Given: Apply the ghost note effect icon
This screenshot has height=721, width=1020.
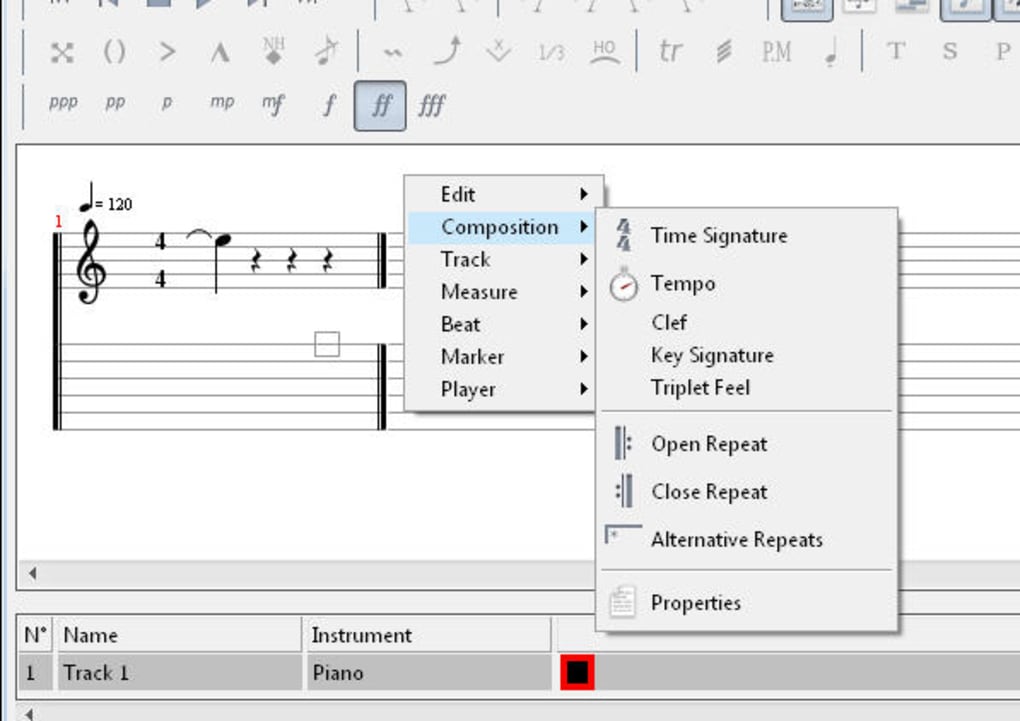Looking at the screenshot, I should pos(114,53).
